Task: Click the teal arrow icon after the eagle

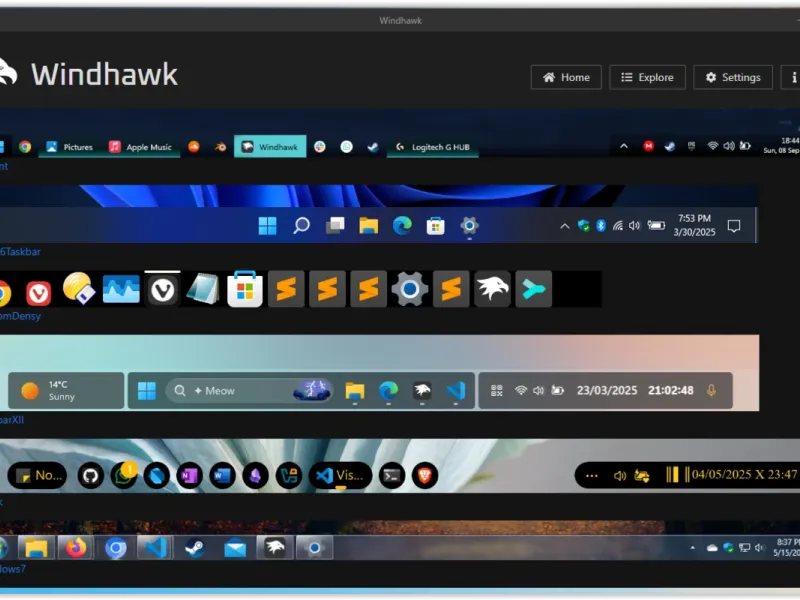Action: point(534,289)
